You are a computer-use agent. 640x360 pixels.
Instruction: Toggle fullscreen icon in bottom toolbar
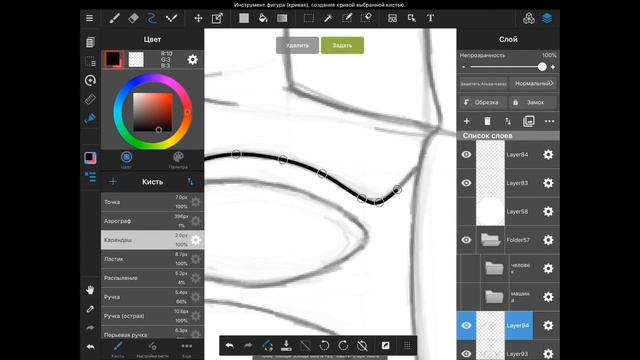tap(385, 346)
